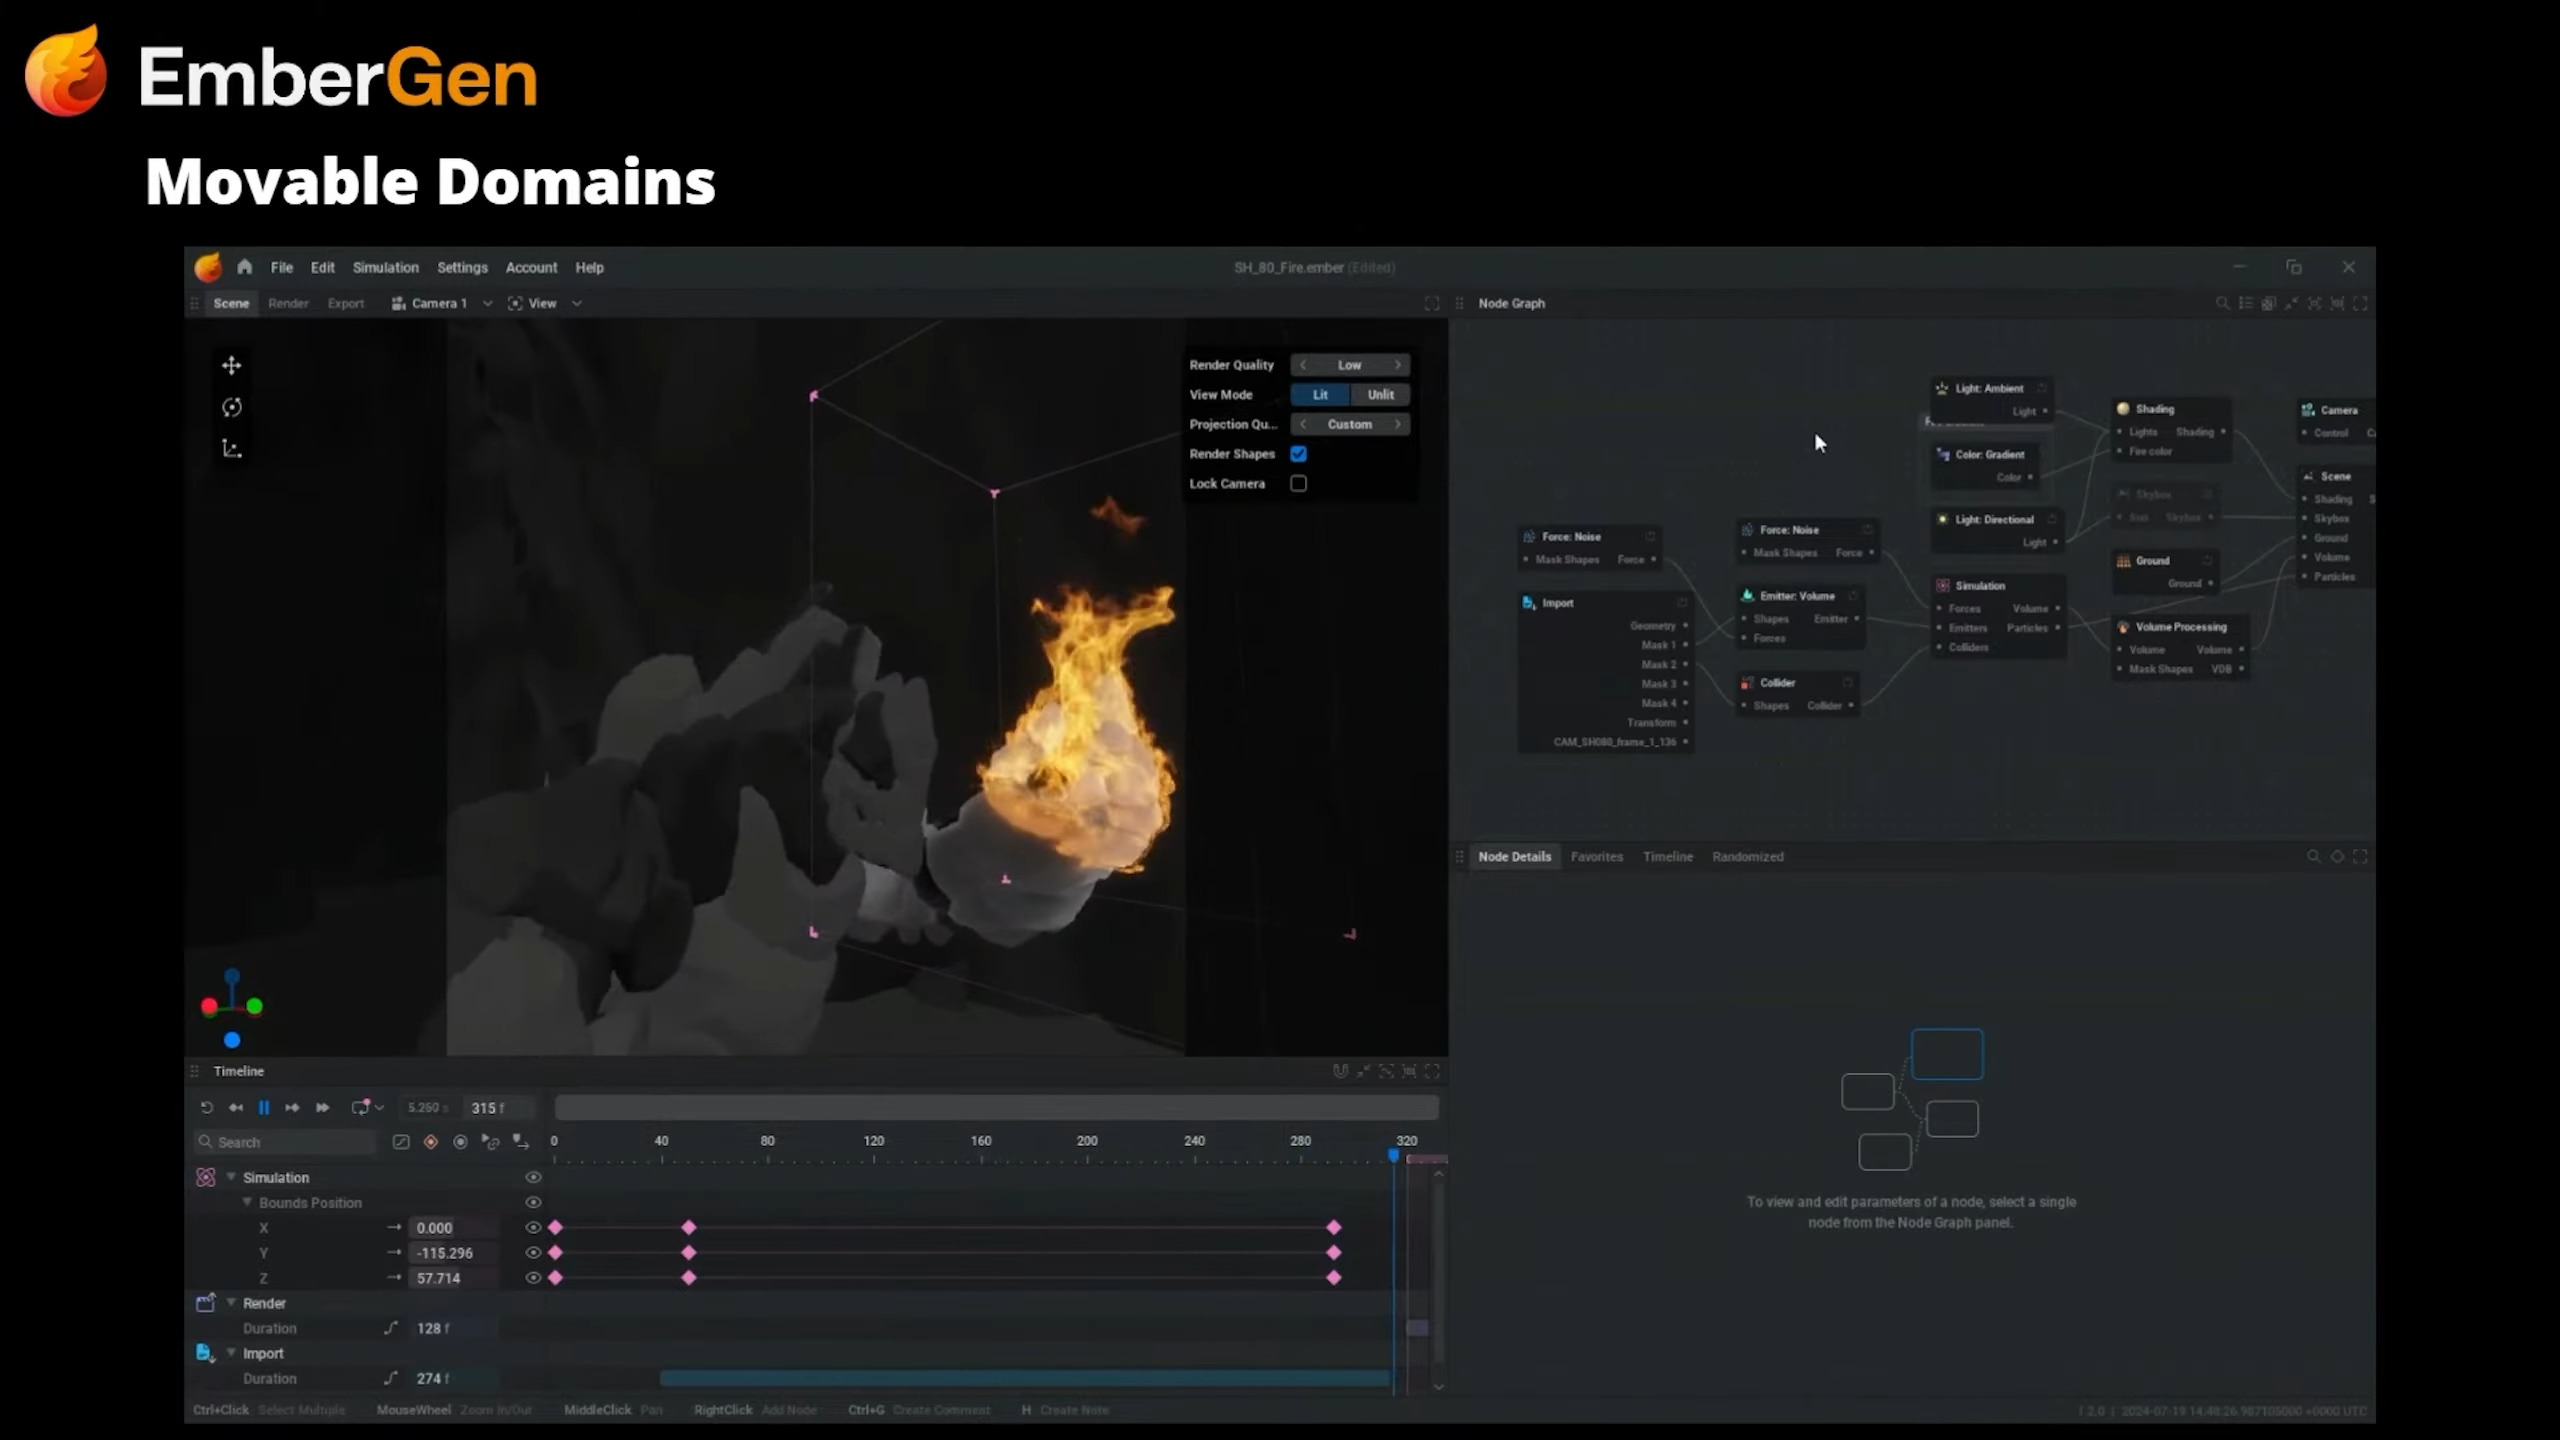Increase Render Quality with right arrow
This screenshot has width=2560, height=1440.
pos(1398,365)
